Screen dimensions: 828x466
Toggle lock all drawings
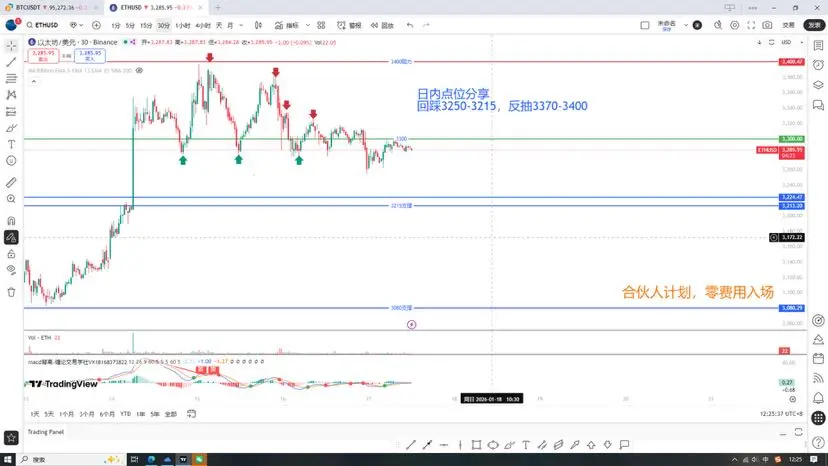click(11, 254)
